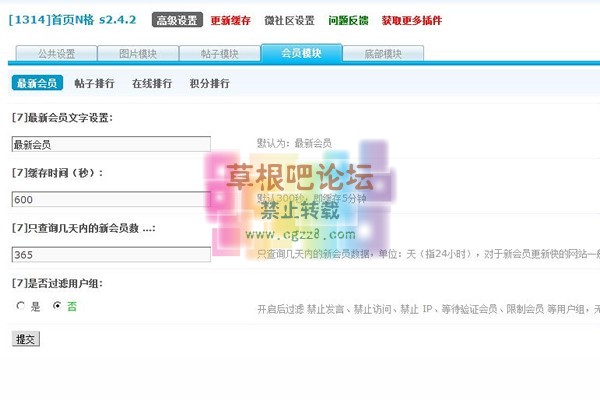Open the 在线排行 sub-tab

tap(152, 83)
